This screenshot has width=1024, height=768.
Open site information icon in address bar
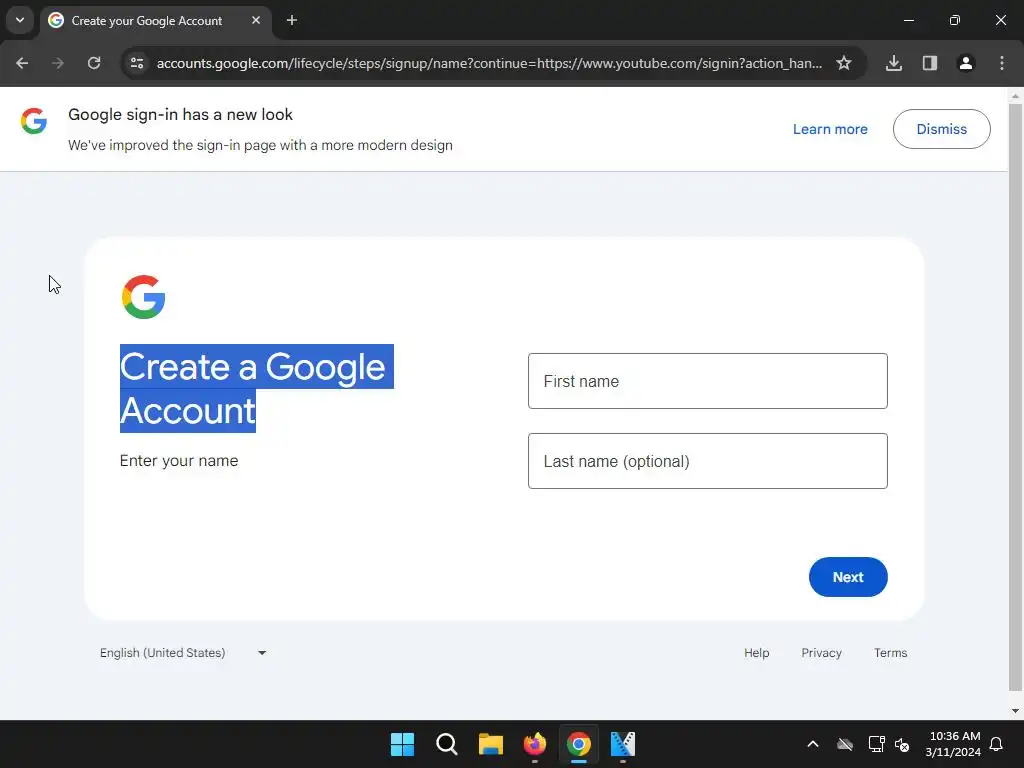(137, 63)
